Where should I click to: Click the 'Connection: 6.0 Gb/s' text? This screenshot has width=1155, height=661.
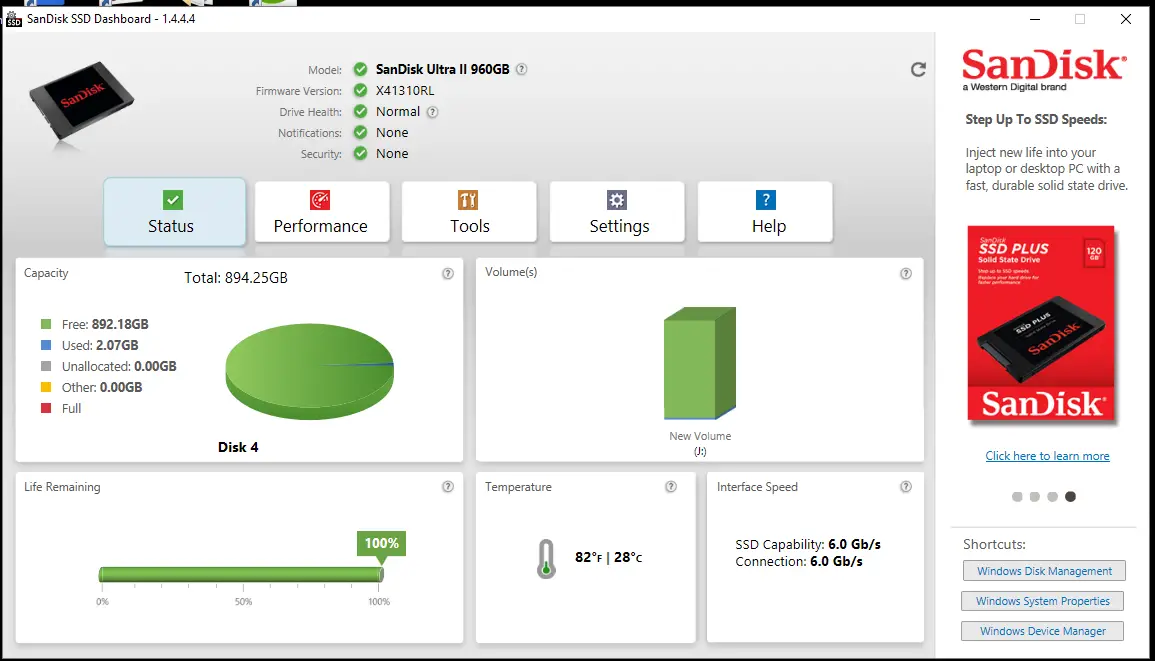pos(798,562)
